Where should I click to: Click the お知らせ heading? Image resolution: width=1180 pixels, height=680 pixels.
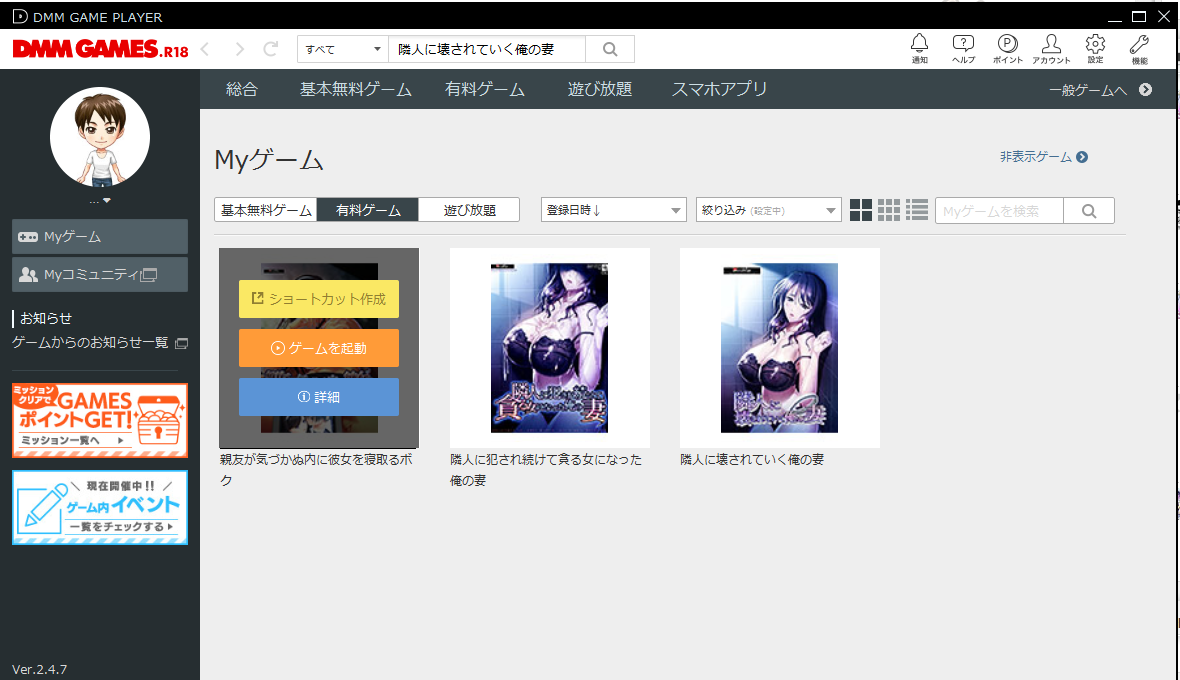click(46, 318)
